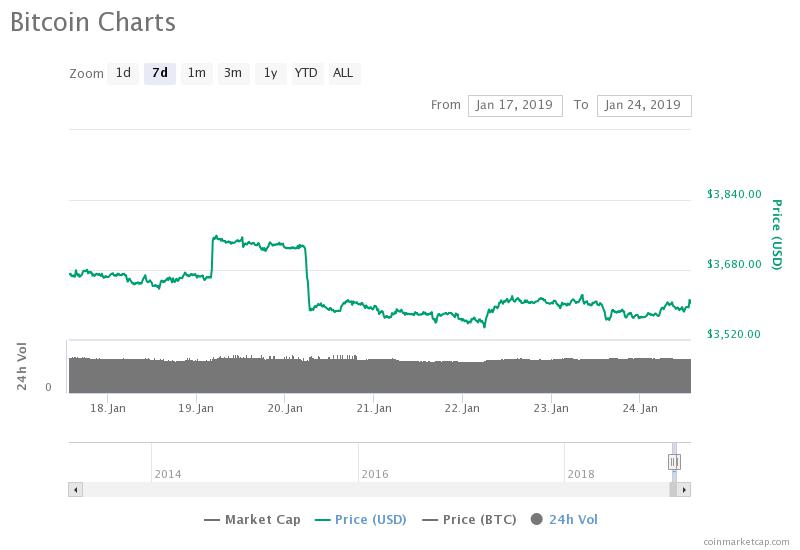Viewport: 800px width, 550px height.
Task: Toggle the Price (BTC) series in the legend
Action: (x=469, y=519)
